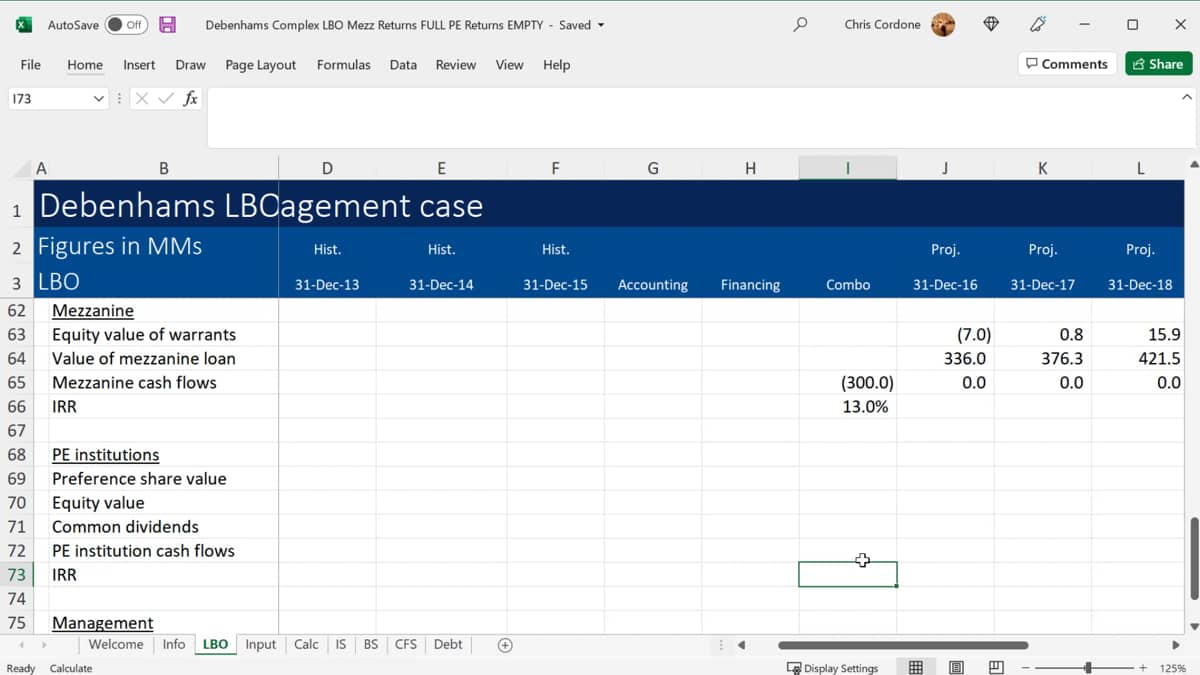Switch to Page Break Preview icon
Screen dimensions: 1200x675
point(996,667)
